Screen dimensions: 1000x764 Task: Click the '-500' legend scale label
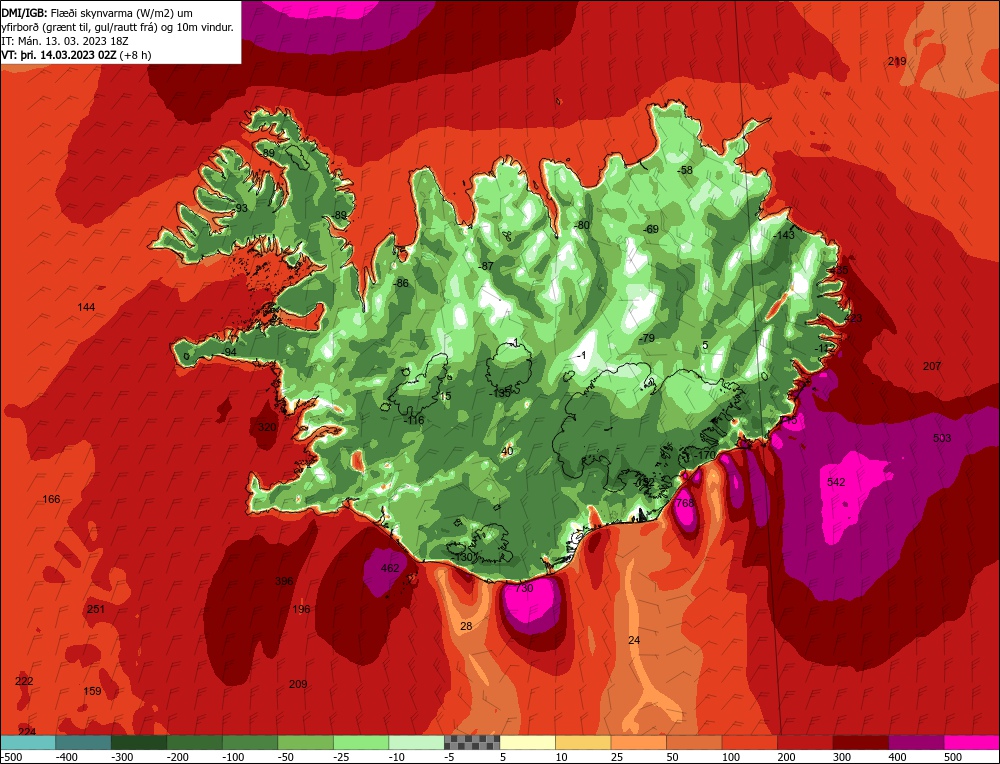point(11,757)
